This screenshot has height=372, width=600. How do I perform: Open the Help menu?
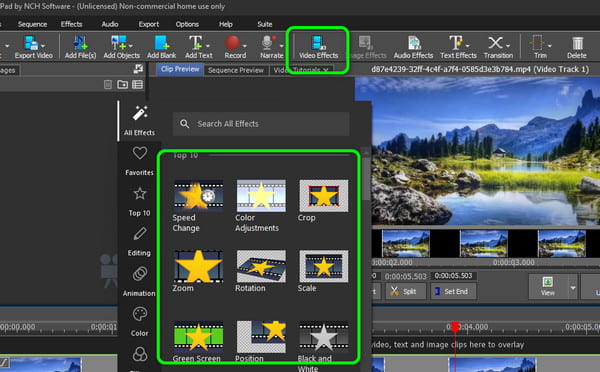coord(226,24)
